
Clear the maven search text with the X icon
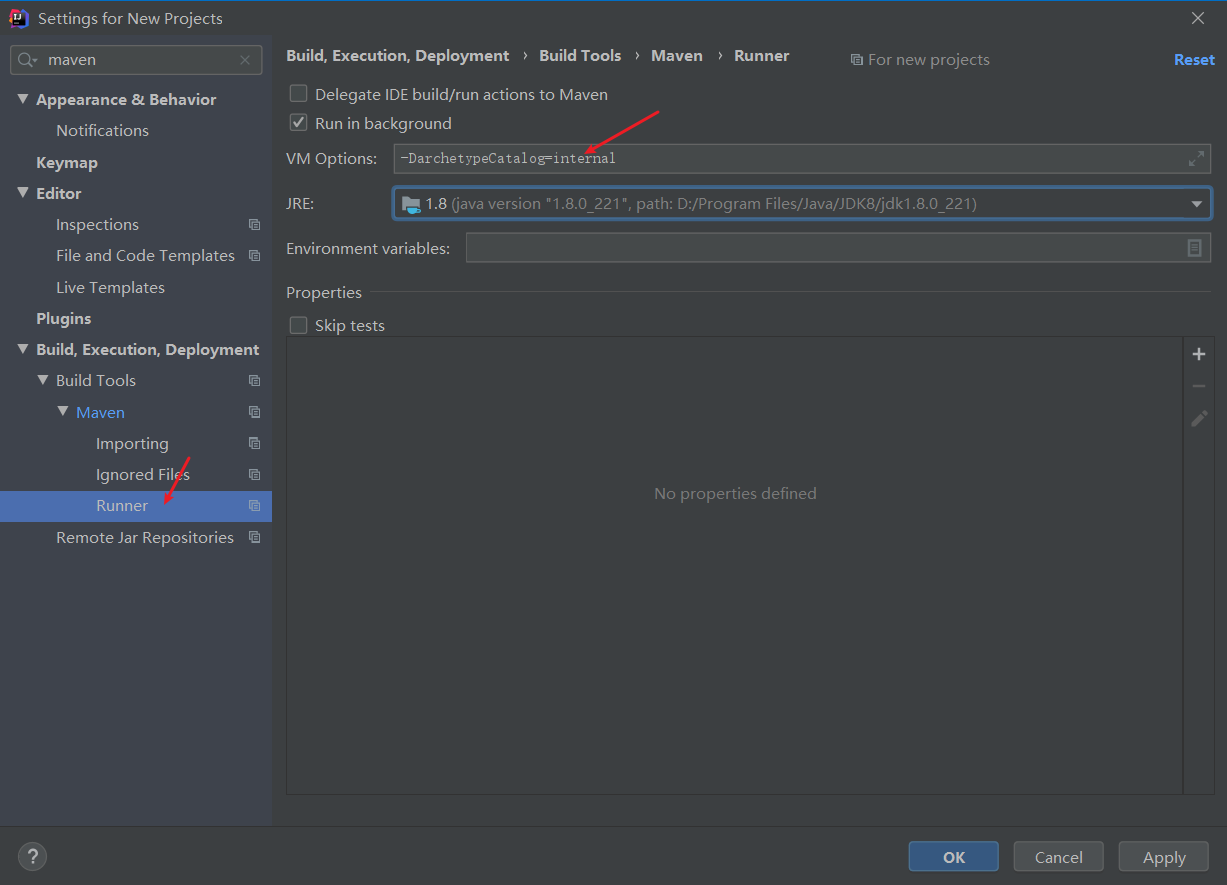(245, 60)
